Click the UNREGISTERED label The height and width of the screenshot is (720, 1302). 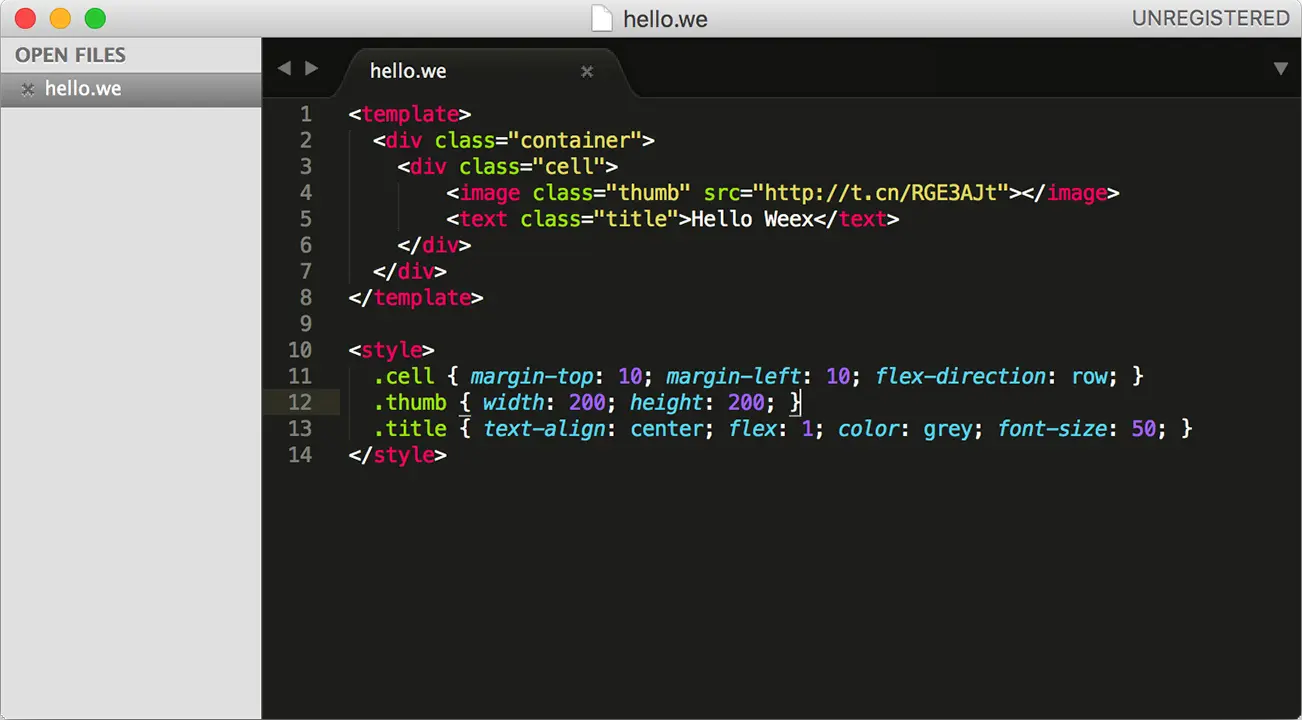coord(1211,18)
